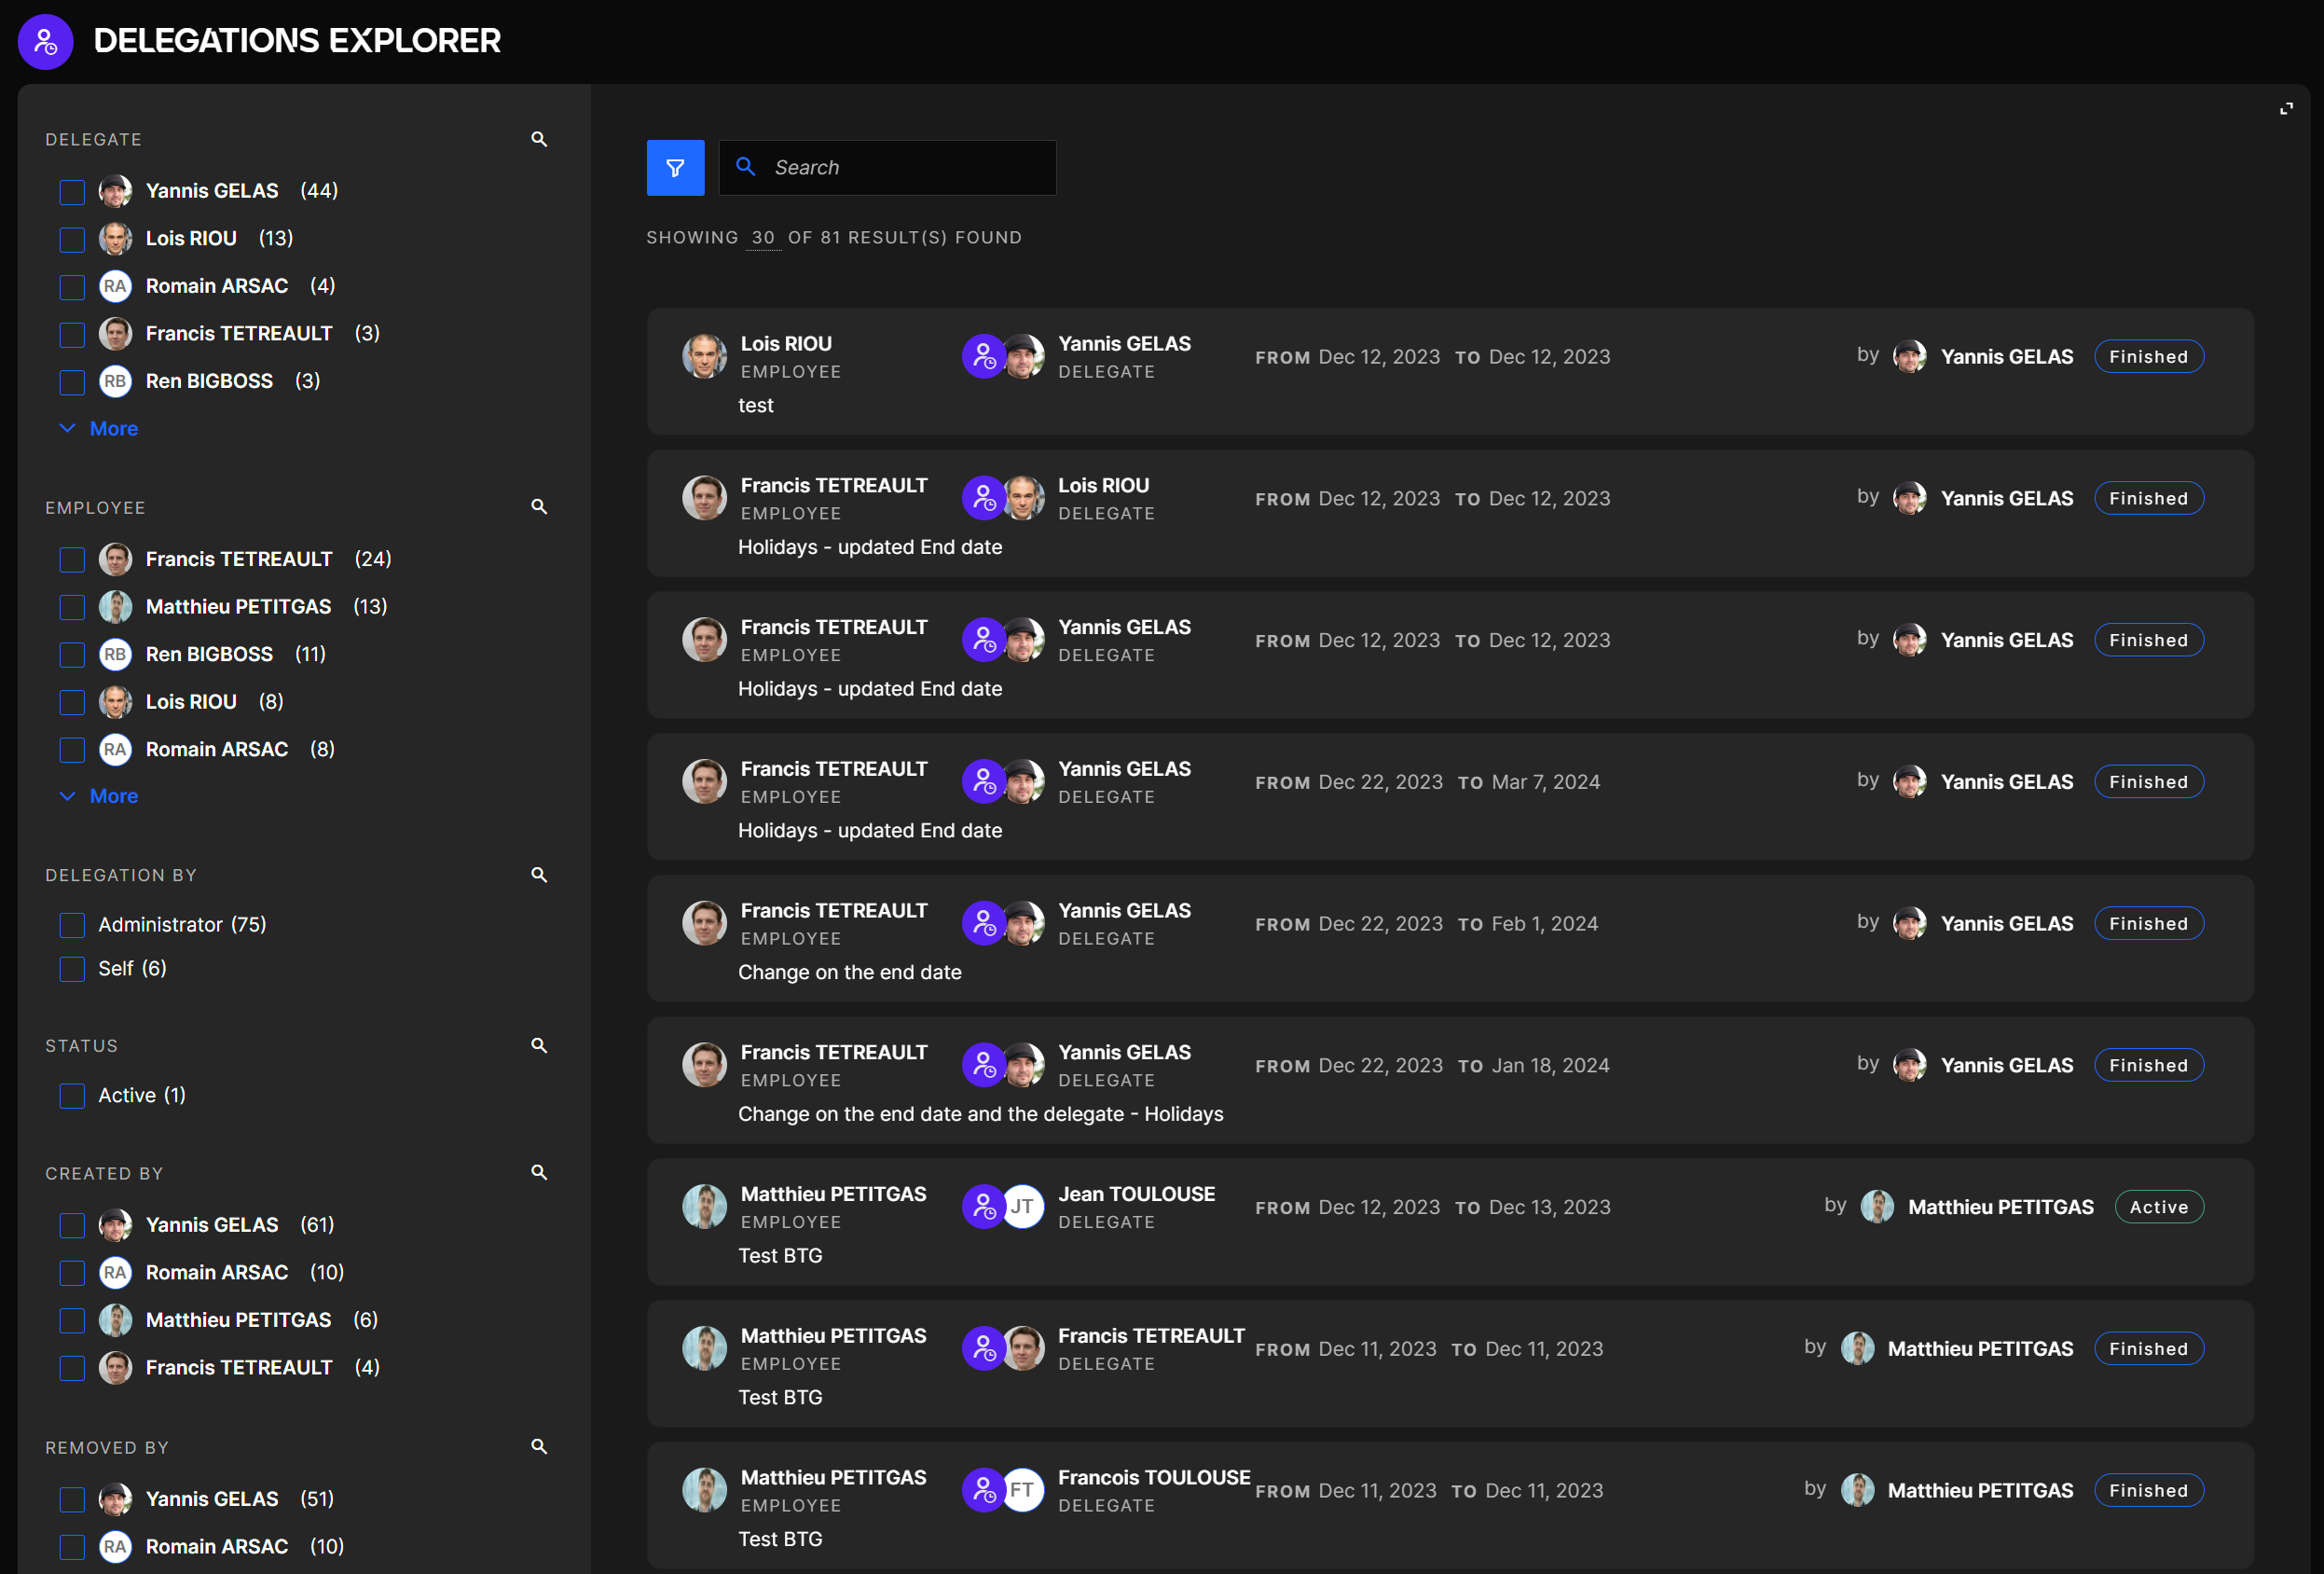Expand More under the Employee list
The height and width of the screenshot is (1574, 2324).
pyautogui.click(x=112, y=796)
